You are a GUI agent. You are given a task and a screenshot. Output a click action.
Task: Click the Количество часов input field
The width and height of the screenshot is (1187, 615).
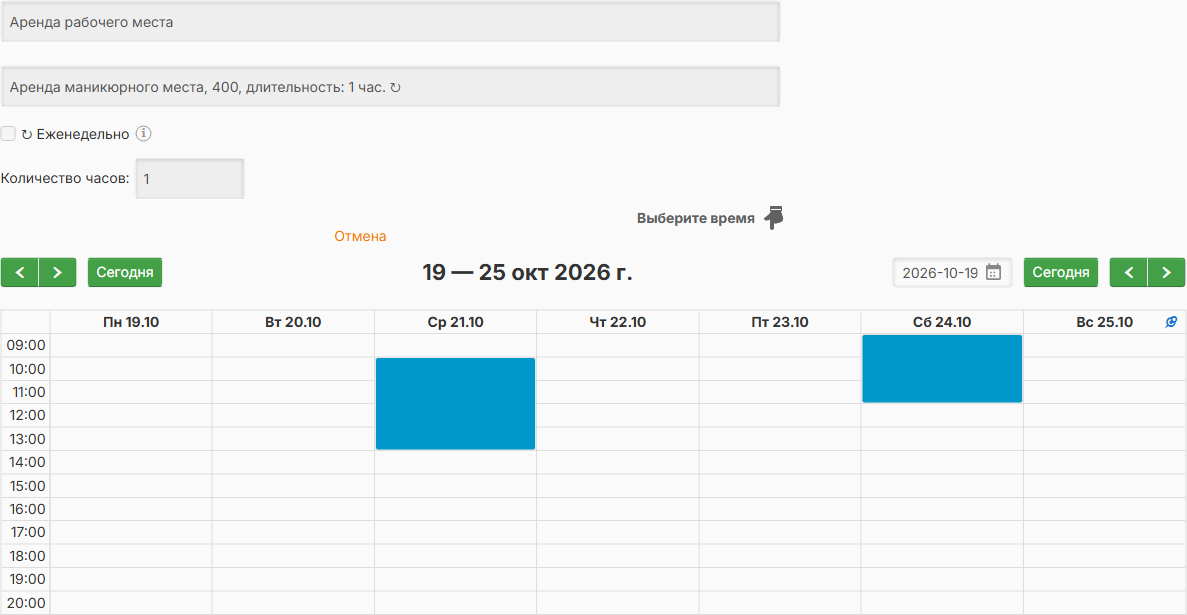coord(190,179)
